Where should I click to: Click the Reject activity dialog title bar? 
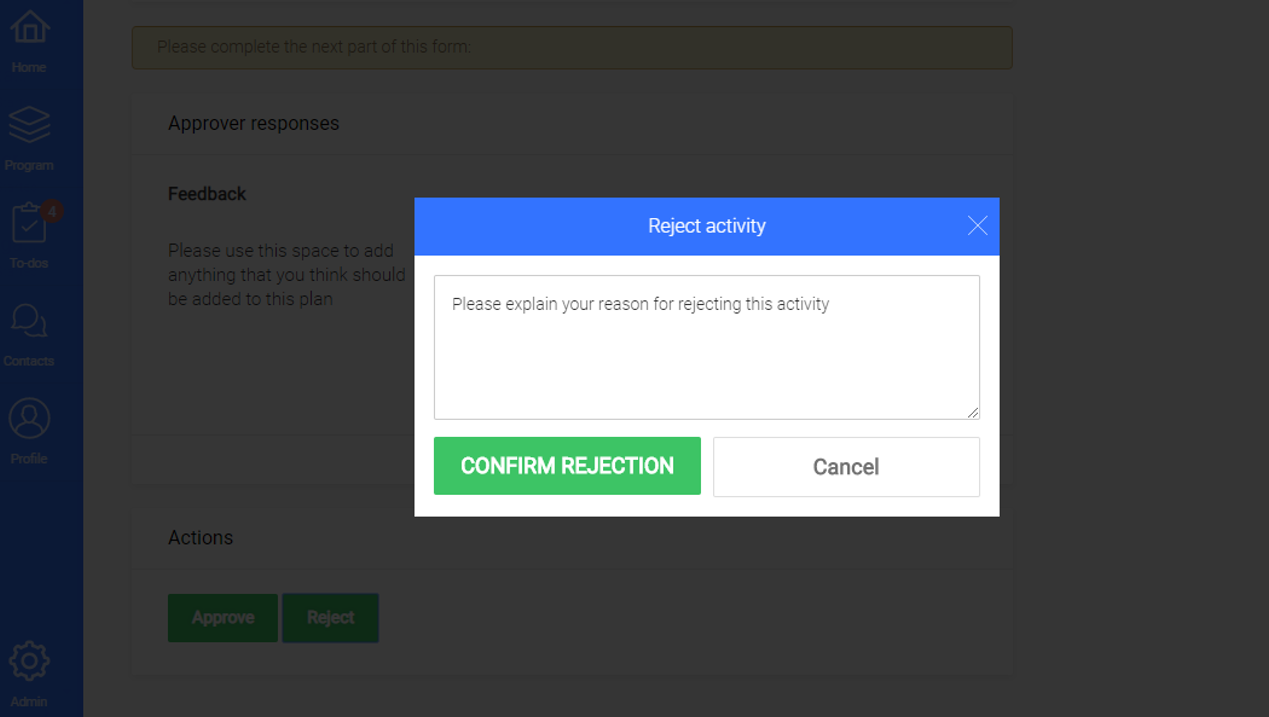point(706,226)
